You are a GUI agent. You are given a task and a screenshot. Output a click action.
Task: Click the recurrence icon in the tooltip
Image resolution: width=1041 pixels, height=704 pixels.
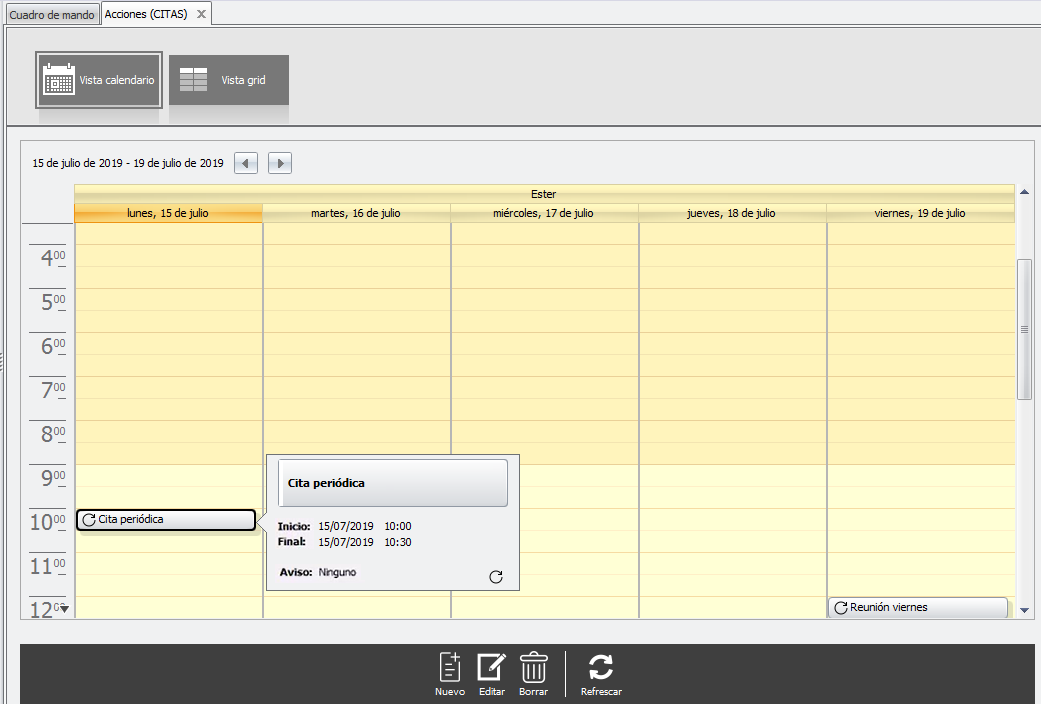pyautogui.click(x=496, y=577)
